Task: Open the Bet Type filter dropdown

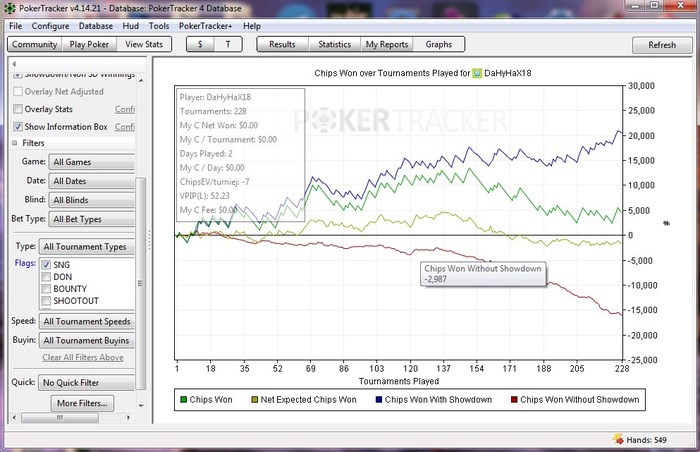Action: point(92,219)
